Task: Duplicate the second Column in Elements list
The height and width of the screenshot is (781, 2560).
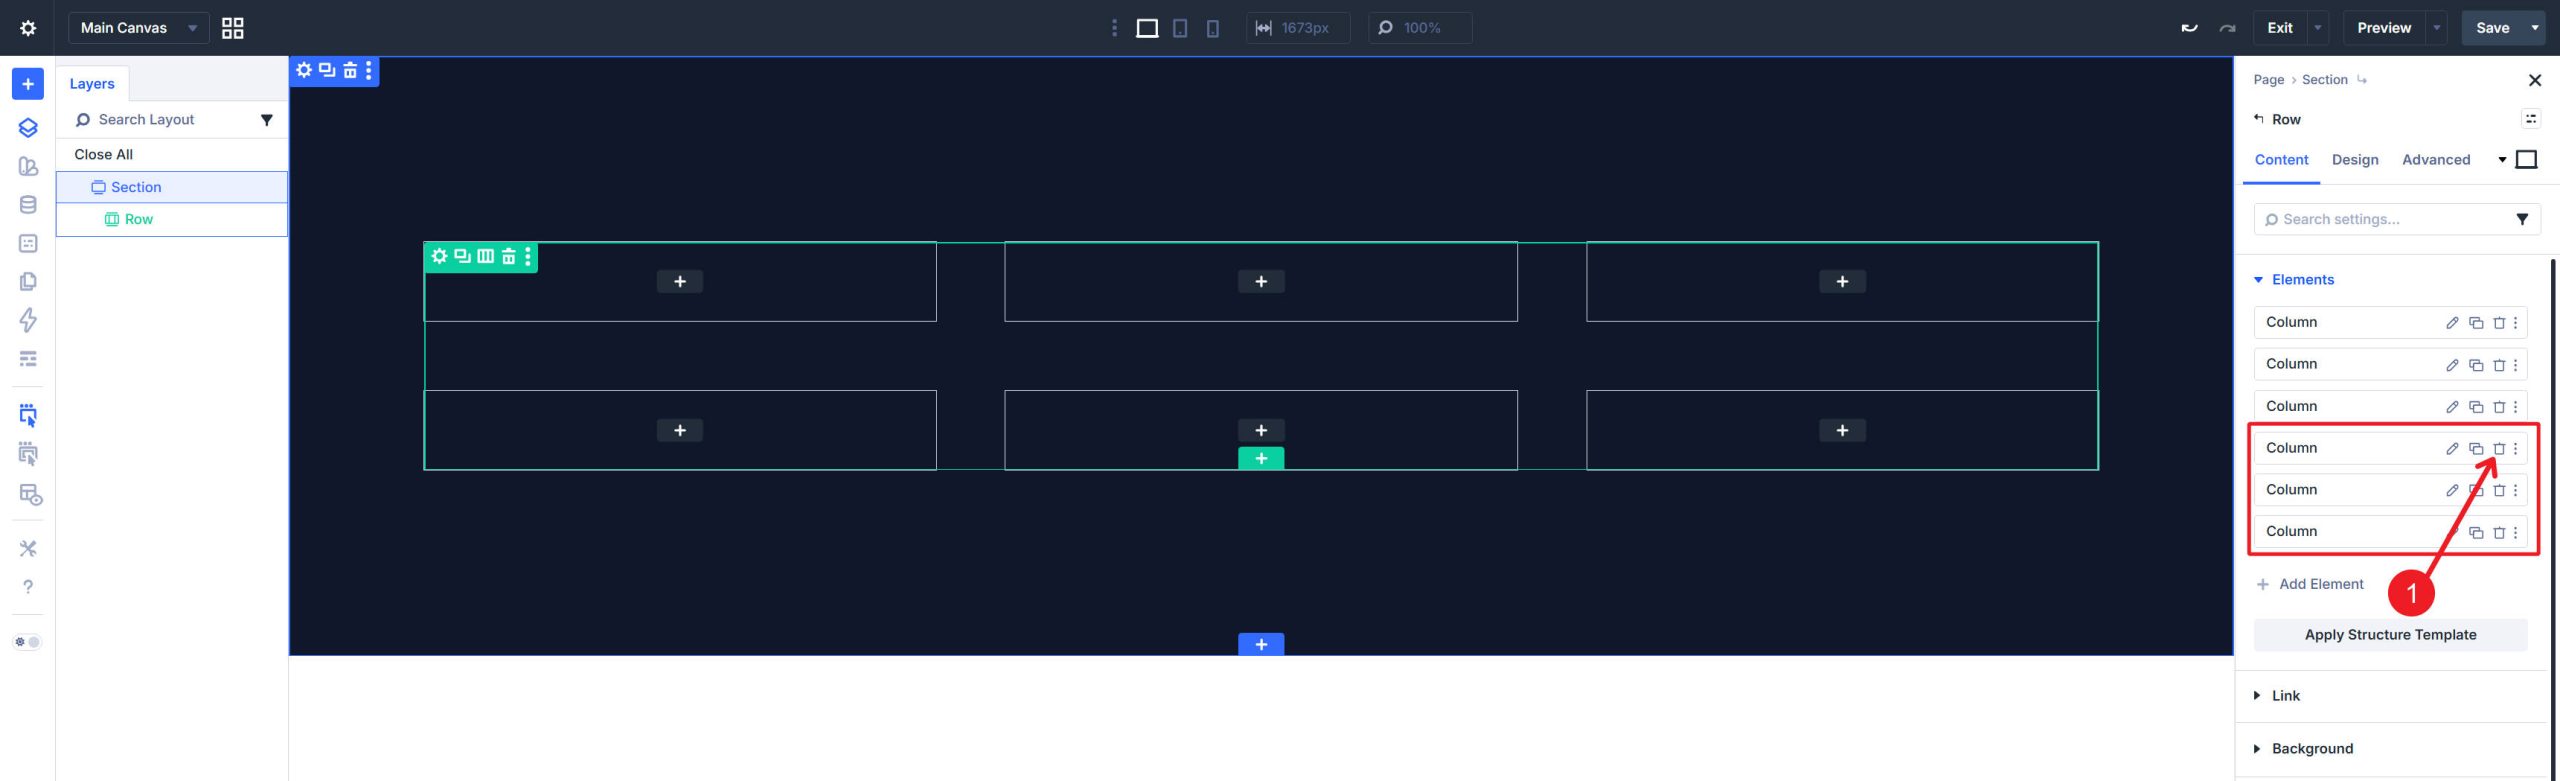Action: 2476,365
